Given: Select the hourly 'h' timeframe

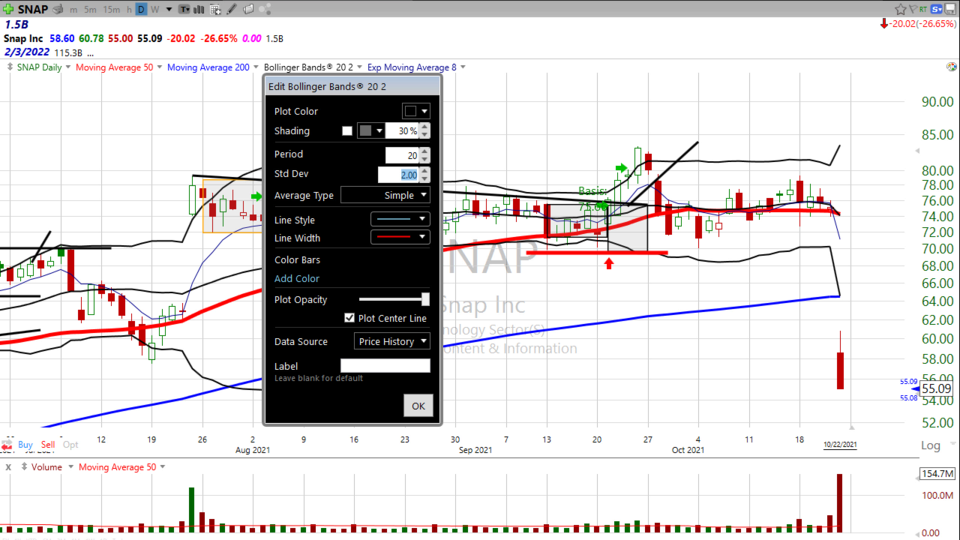Looking at the screenshot, I should point(129,9).
